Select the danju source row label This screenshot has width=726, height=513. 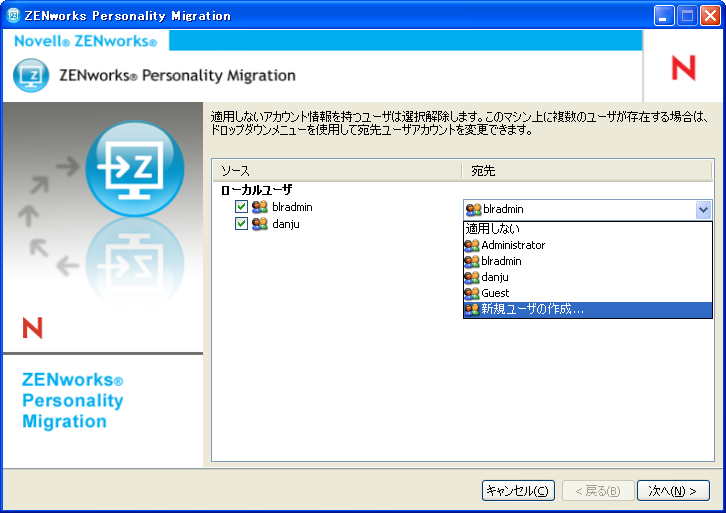(x=286, y=224)
